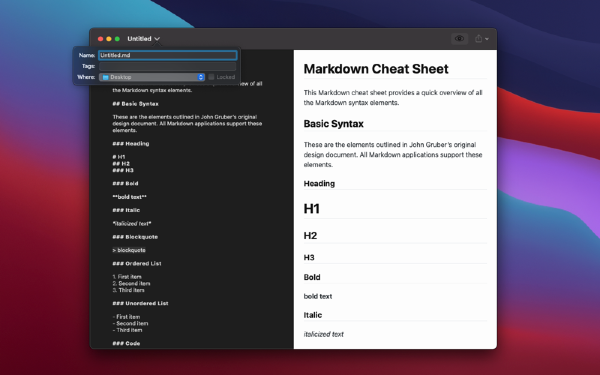Click the 'H3' heading in preview
Viewport: 600px width, 375px height.
click(x=309, y=258)
